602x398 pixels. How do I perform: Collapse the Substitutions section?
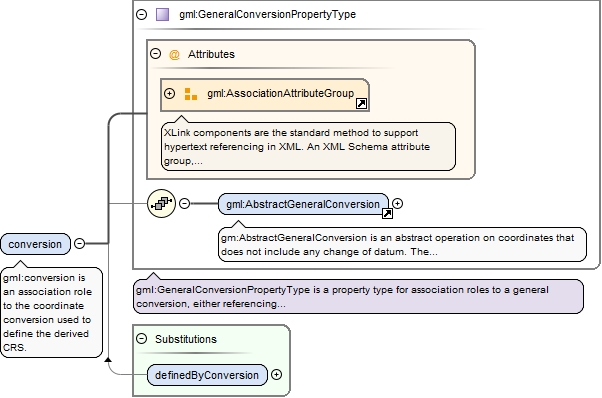142,339
